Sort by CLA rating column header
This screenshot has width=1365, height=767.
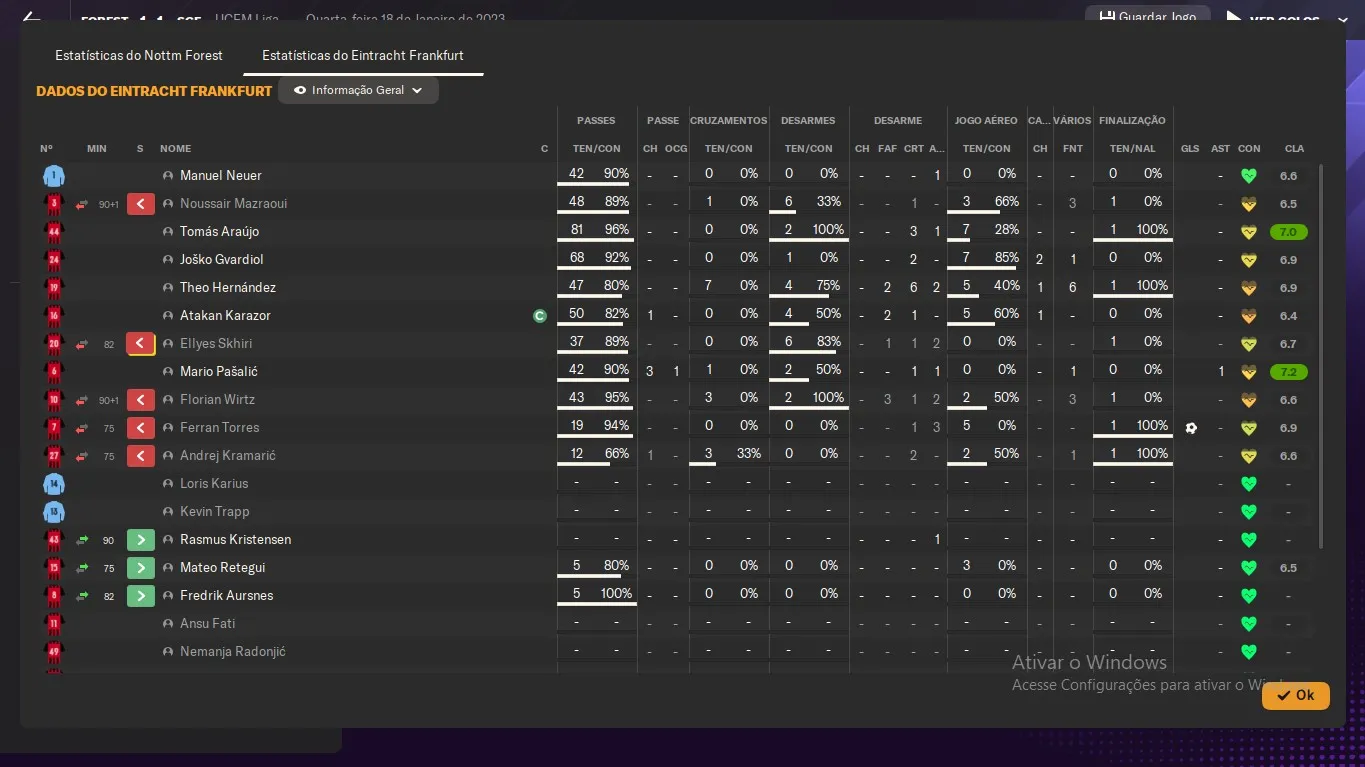[x=1294, y=149]
